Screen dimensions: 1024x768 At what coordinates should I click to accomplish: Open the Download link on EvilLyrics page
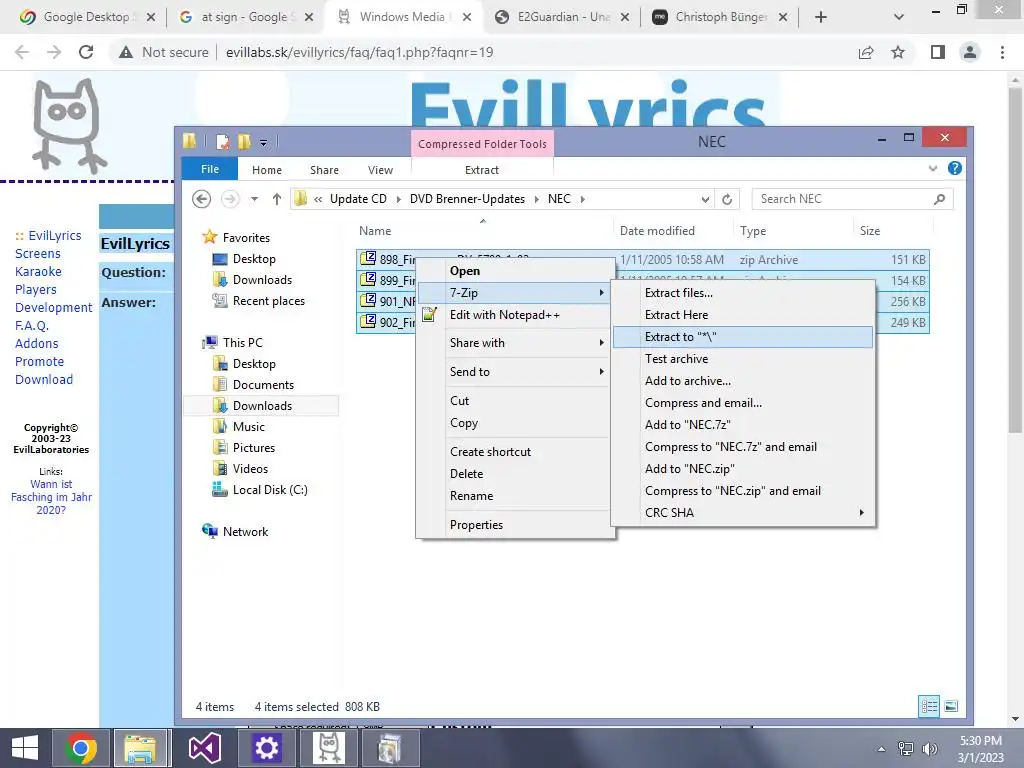(x=44, y=379)
